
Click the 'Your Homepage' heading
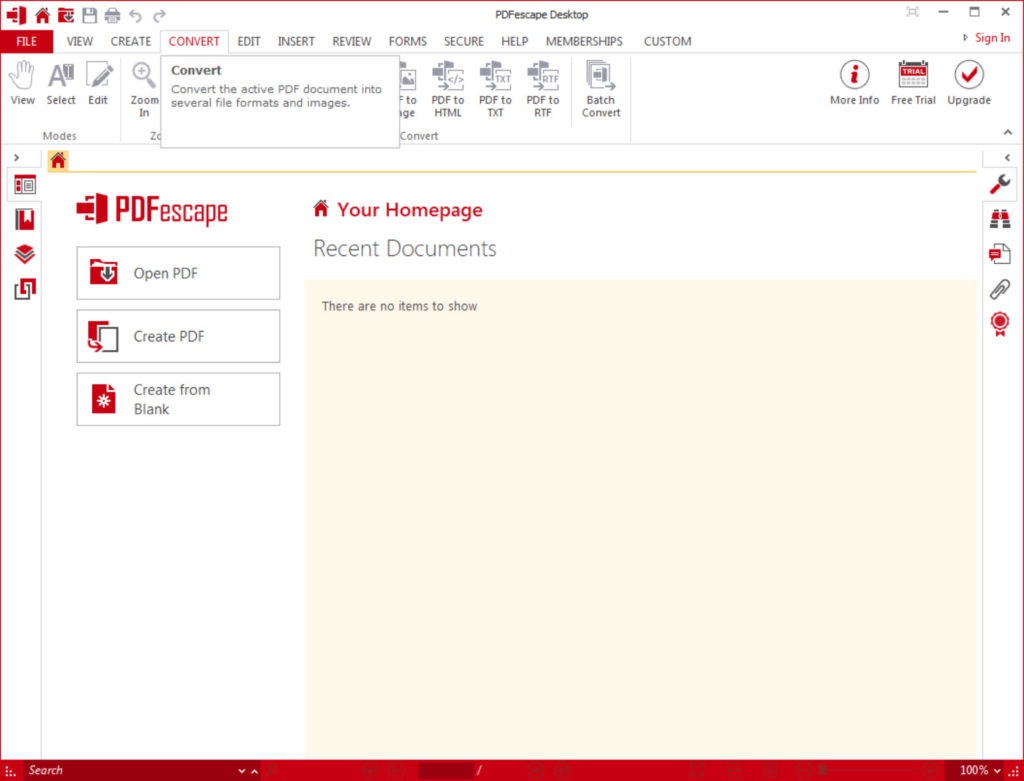coord(409,210)
